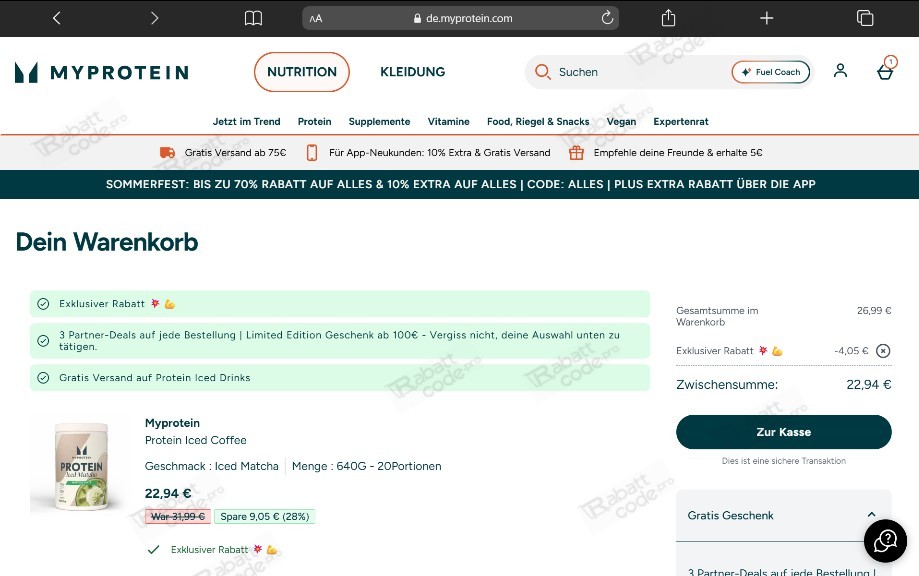The height and width of the screenshot is (576, 919).
Task: Click the War 31,99 € old price
Action: pos(178,517)
